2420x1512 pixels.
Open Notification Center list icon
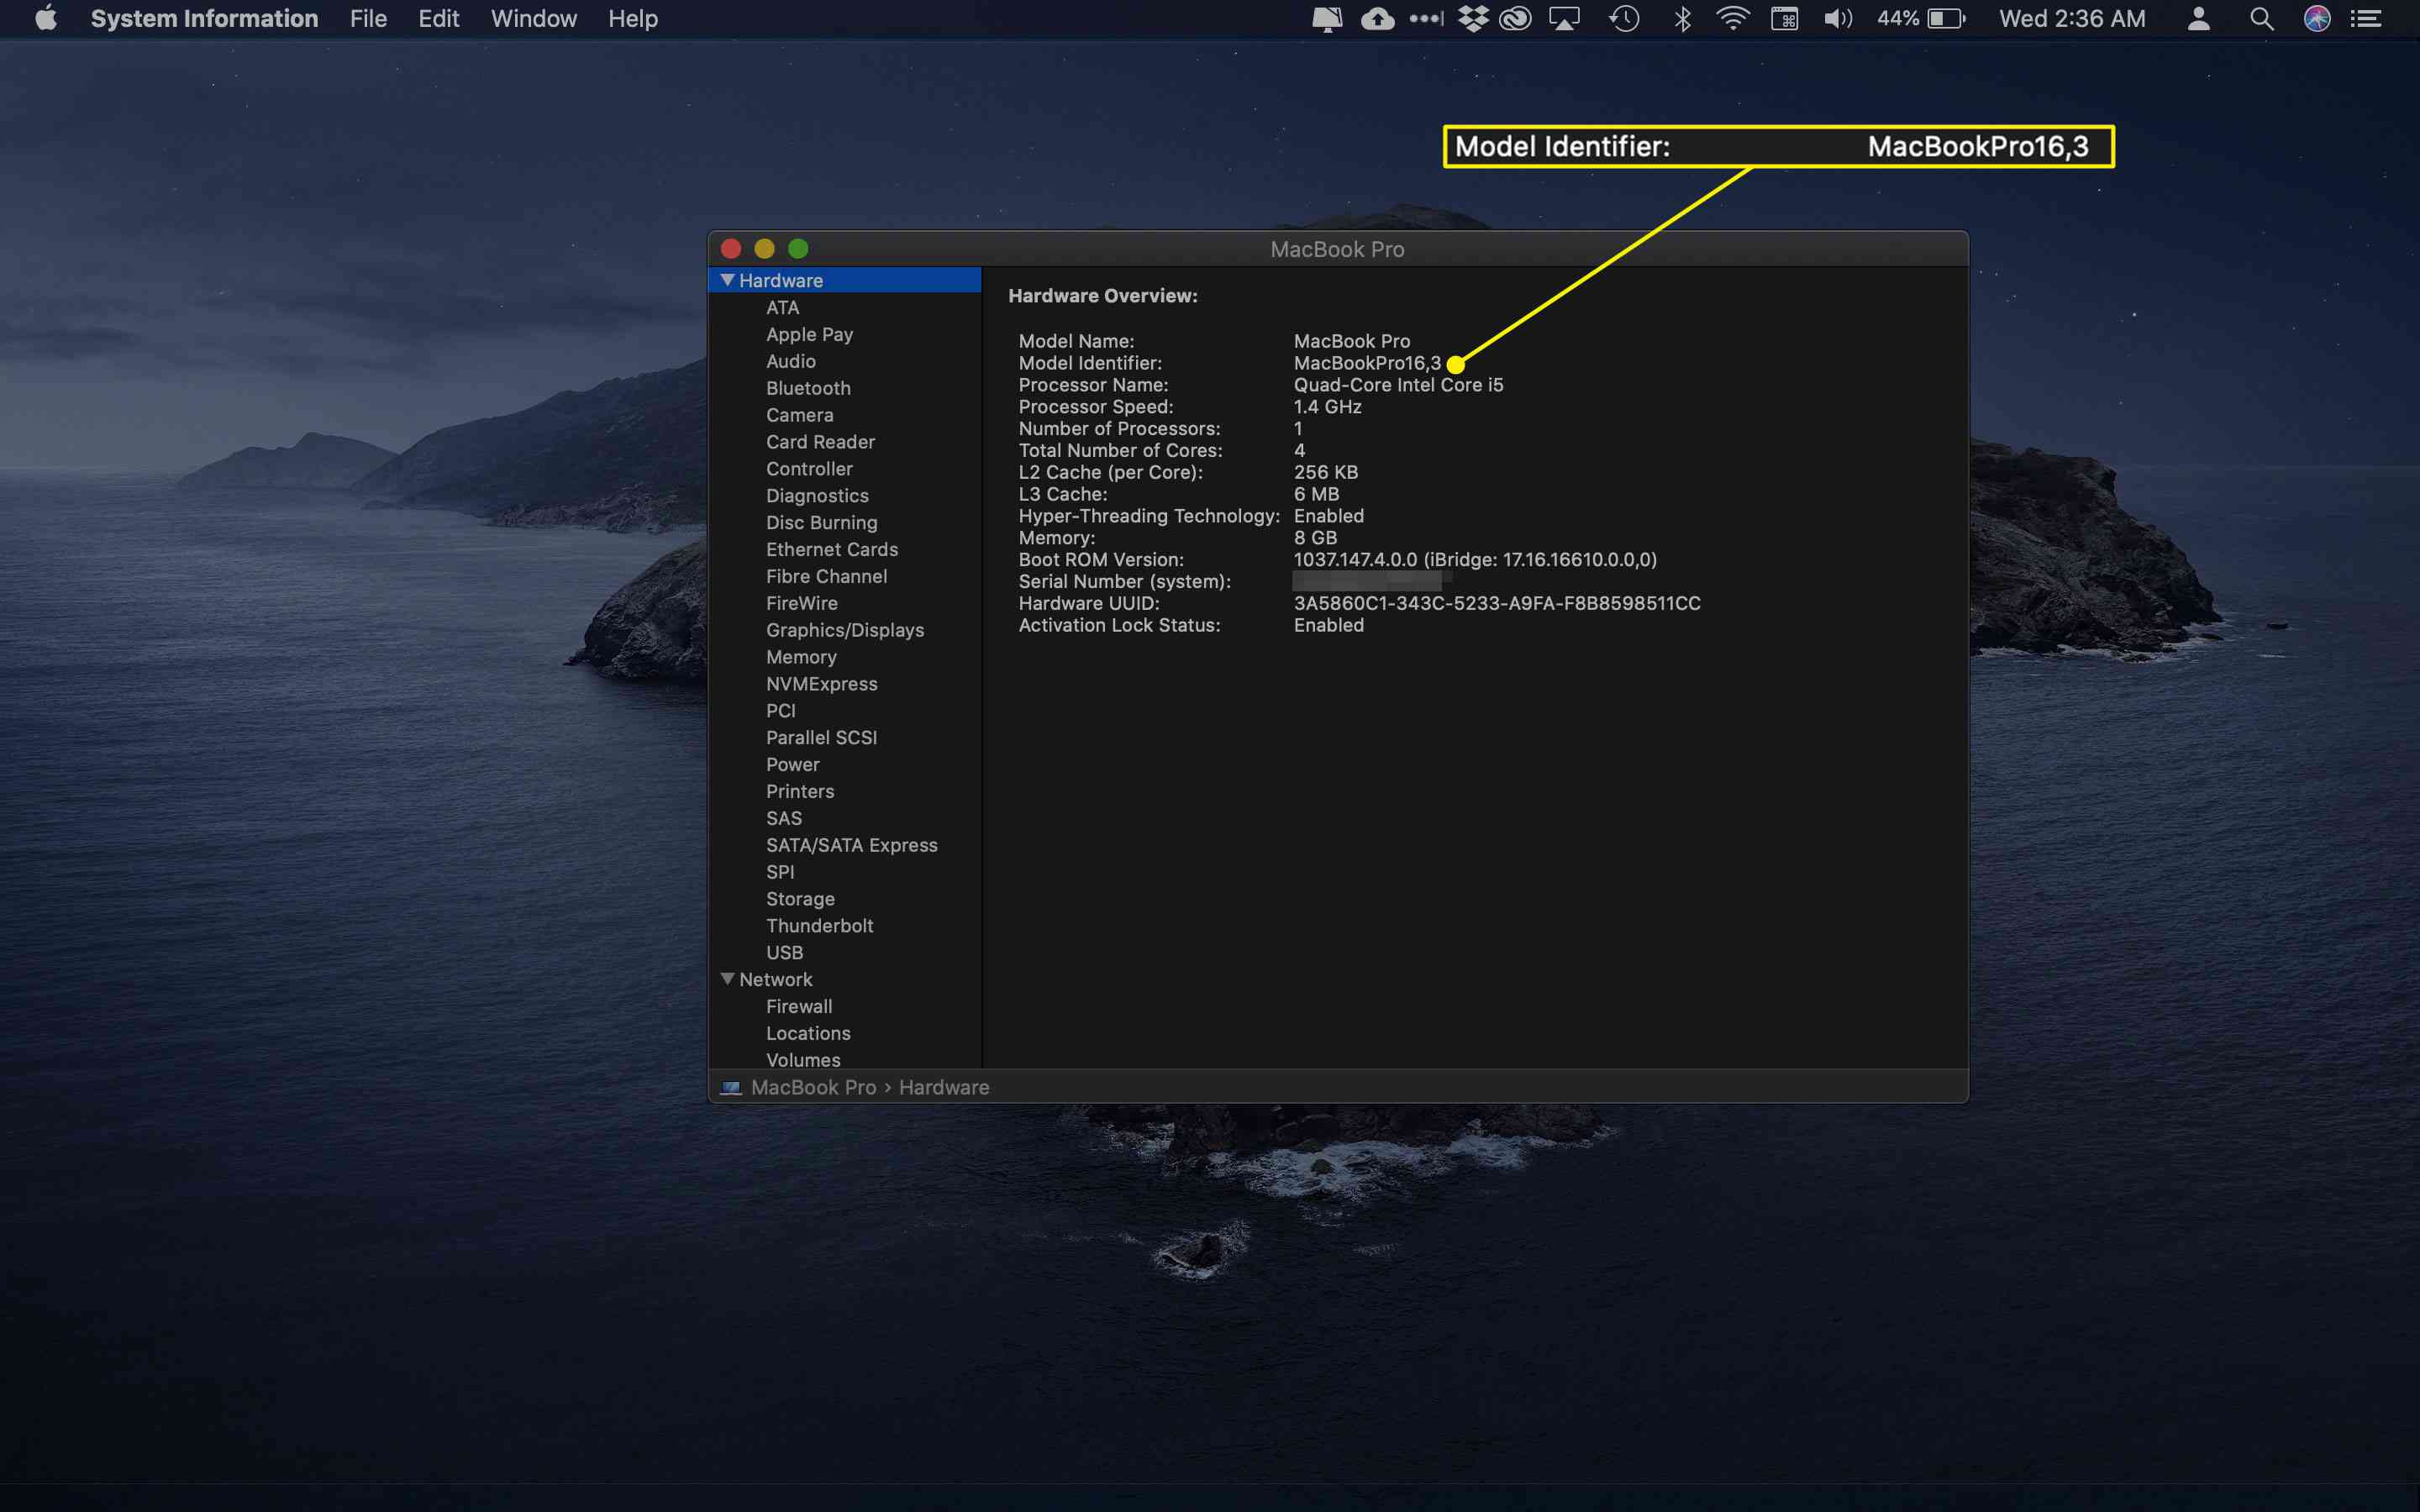coord(2366,19)
